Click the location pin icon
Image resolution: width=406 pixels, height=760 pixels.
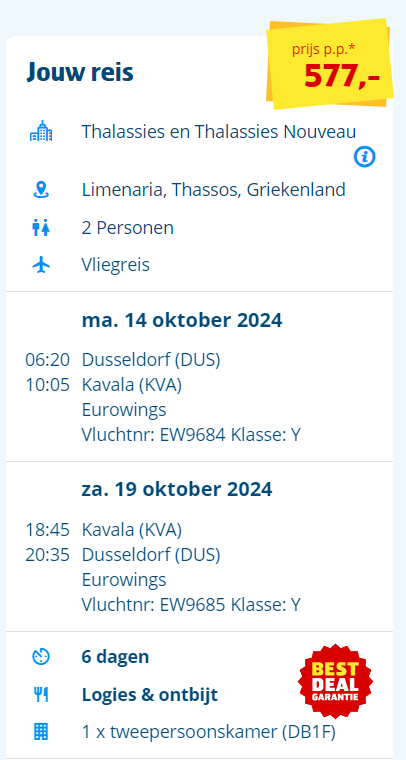coord(41,190)
